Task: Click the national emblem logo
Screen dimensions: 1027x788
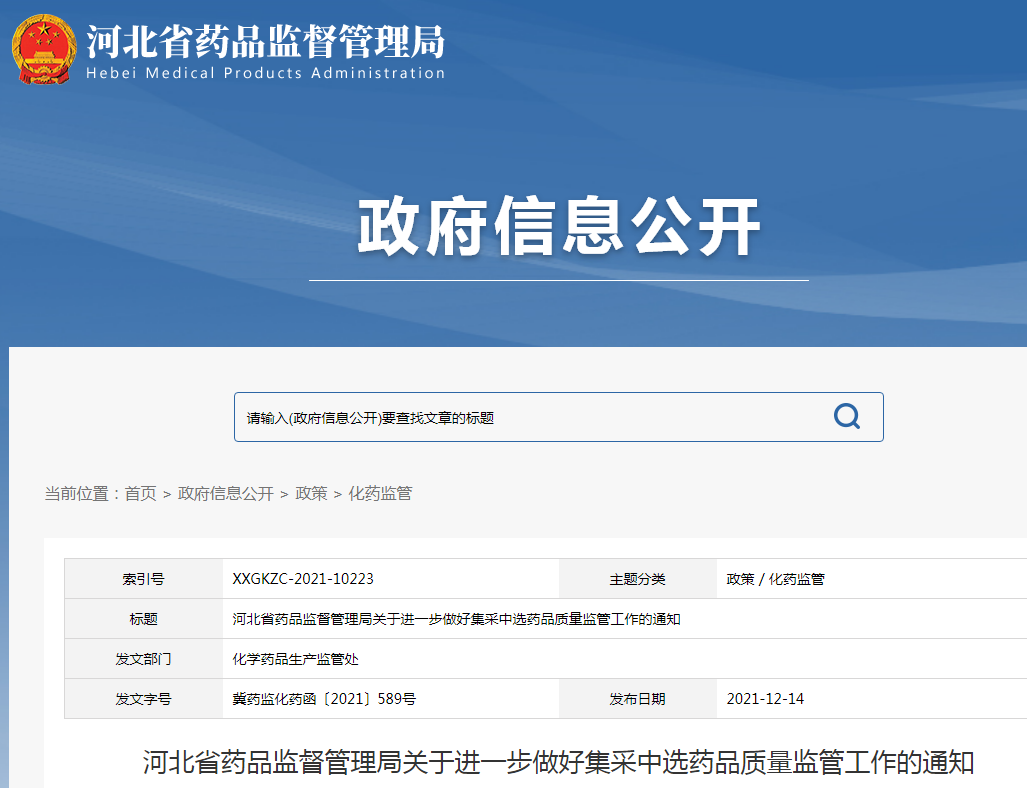Action: point(44,49)
